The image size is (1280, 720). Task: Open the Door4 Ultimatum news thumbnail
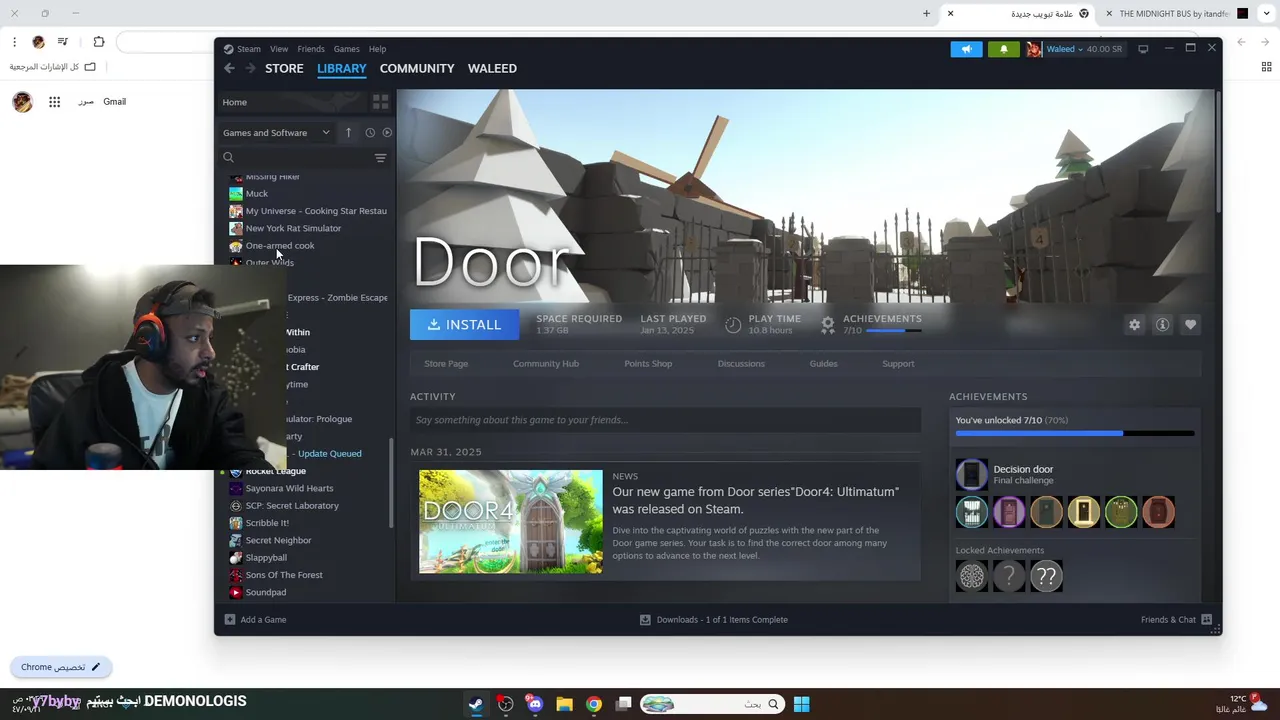tap(511, 521)
